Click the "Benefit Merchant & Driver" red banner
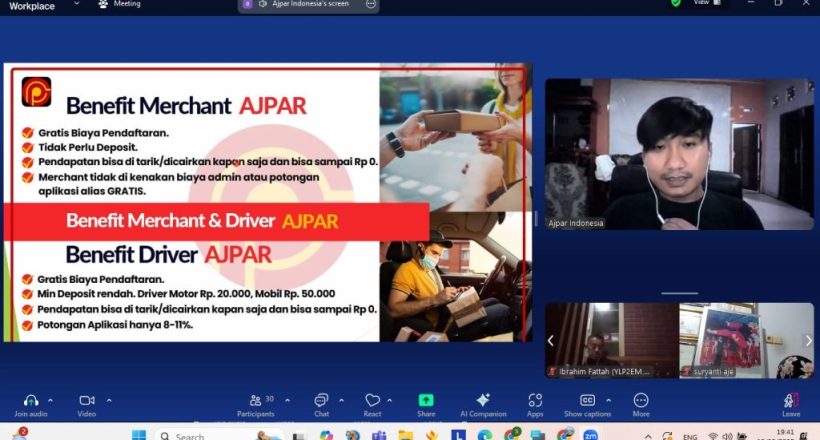 217,221
